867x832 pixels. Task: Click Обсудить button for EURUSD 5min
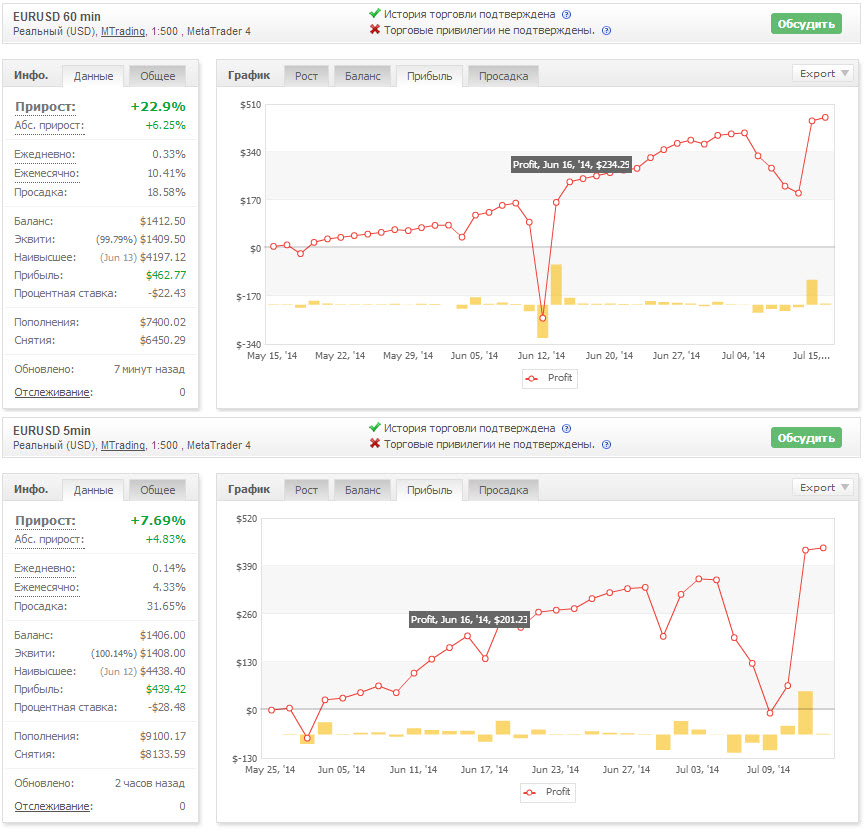pyautogui.click(x=806, y=438)
